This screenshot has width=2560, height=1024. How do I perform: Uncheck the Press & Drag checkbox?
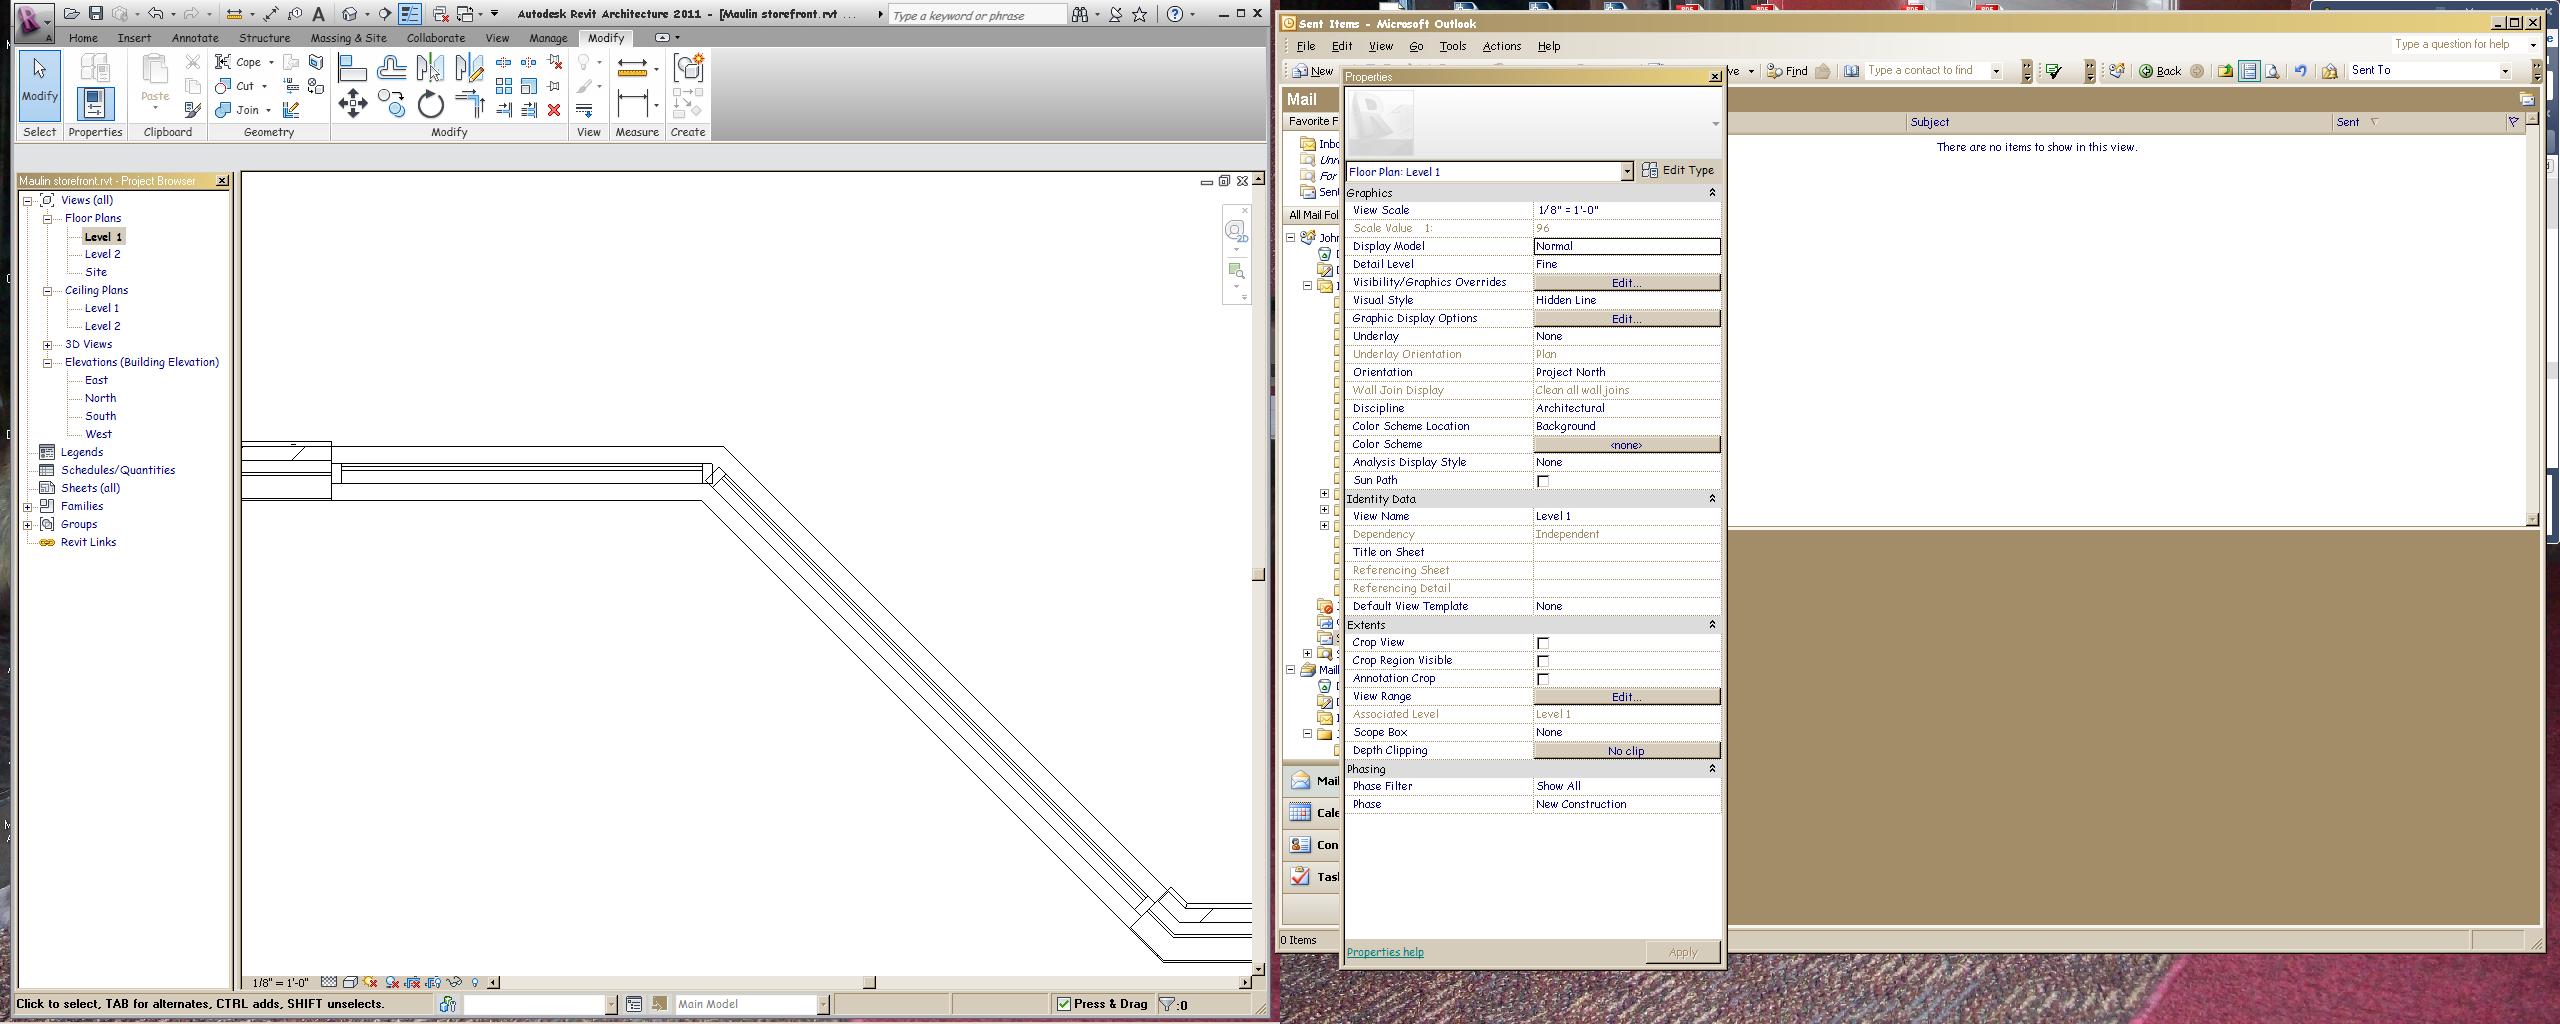point(1064,1004)
